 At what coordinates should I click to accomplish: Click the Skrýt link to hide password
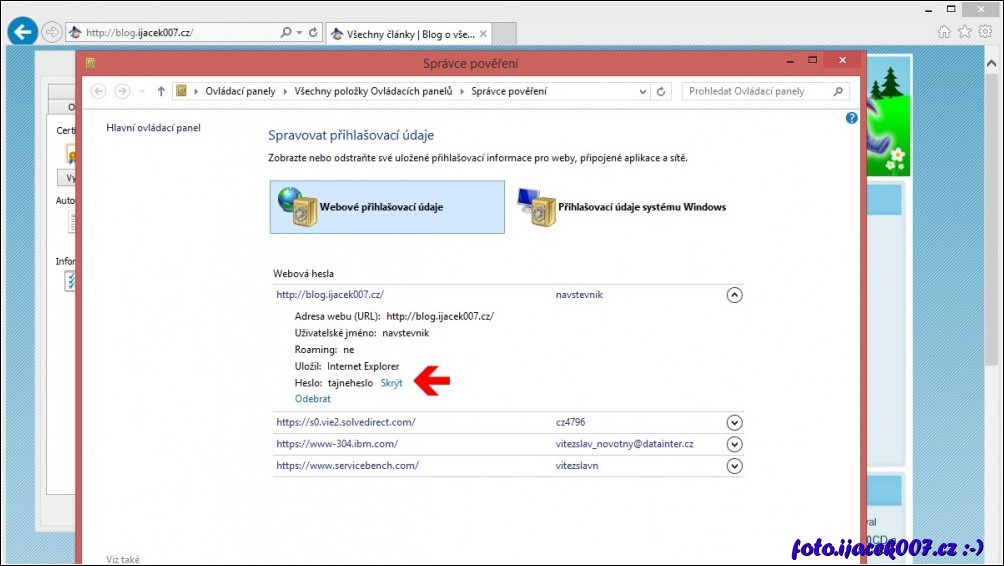pos(391,383)
